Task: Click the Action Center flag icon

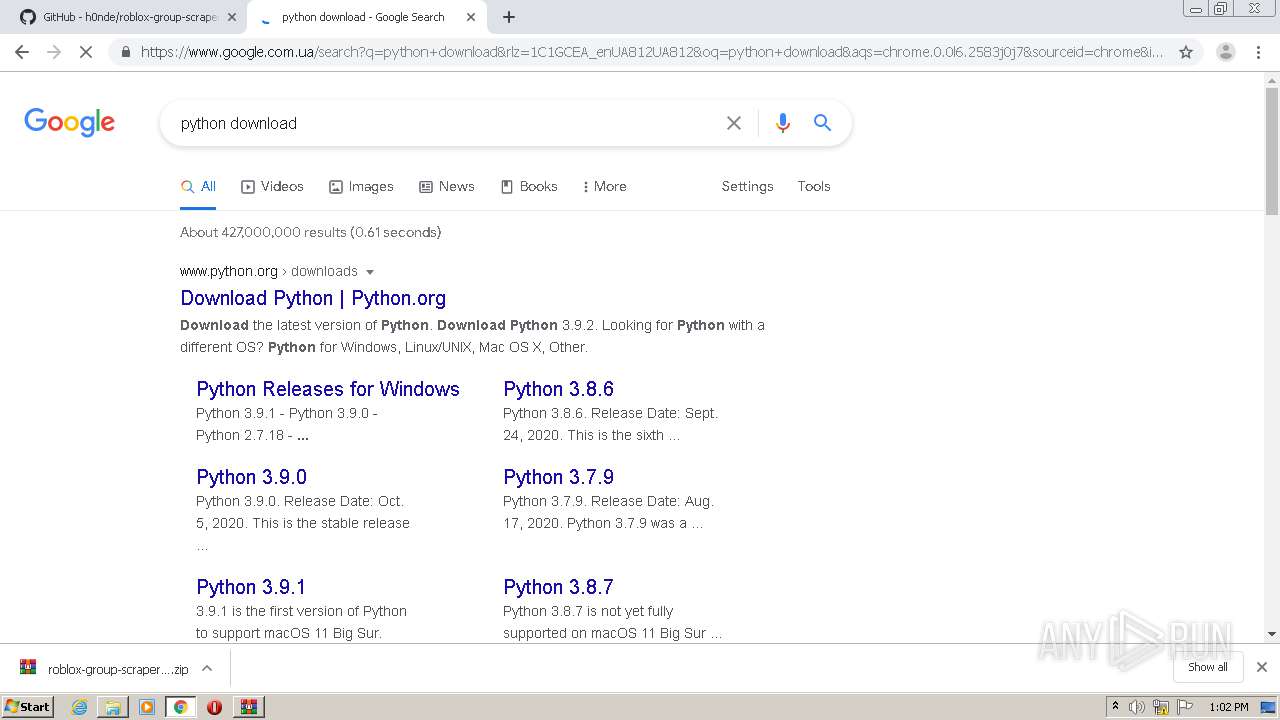Action: coord(1183,707)
